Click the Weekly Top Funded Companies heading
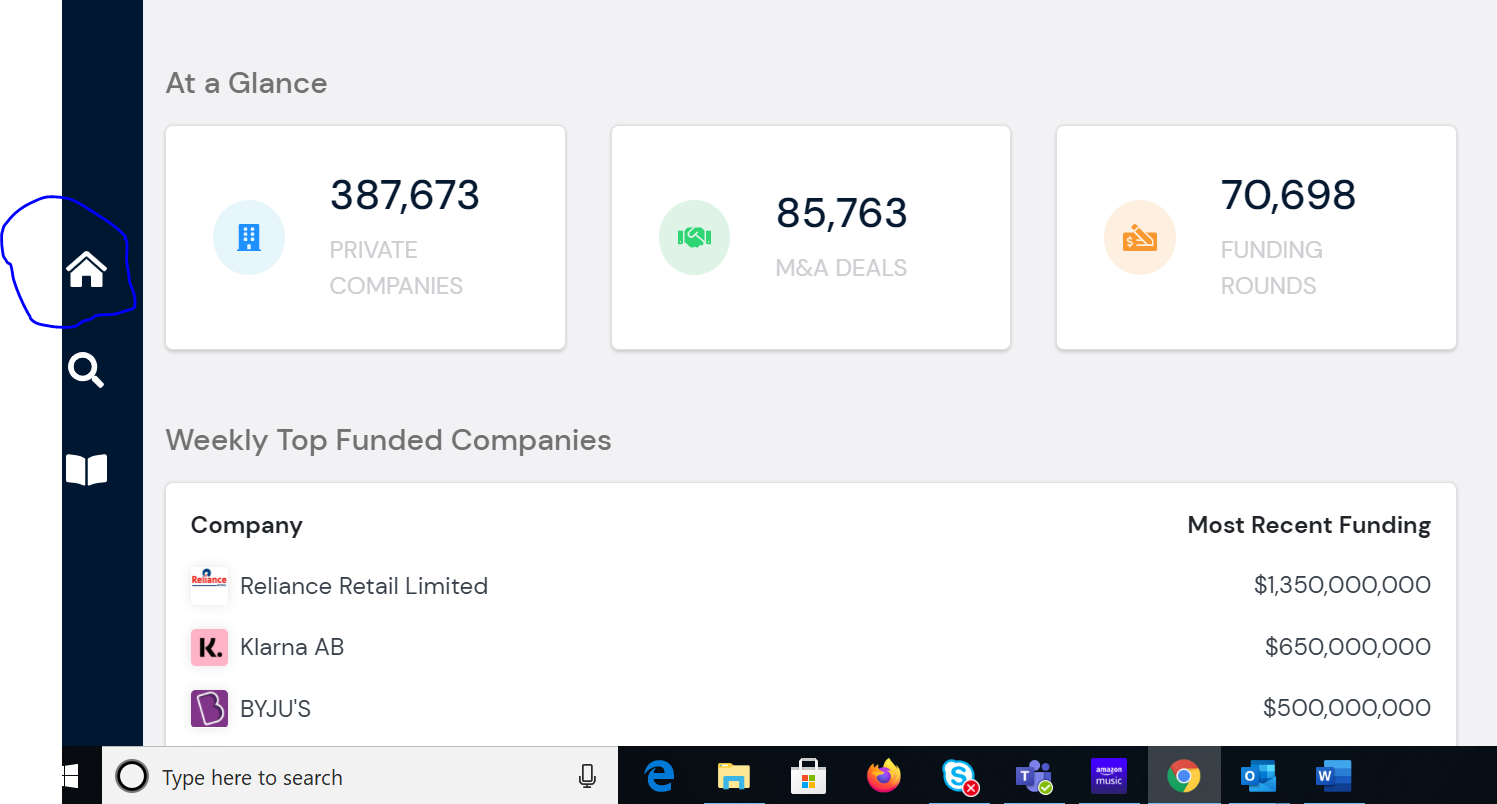 click(x=388, y=440)
